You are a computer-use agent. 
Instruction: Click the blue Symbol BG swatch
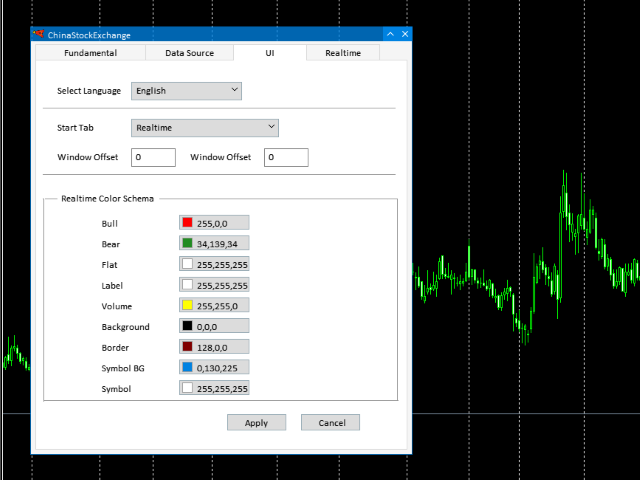pyautogui.click(x=187, y=368)
